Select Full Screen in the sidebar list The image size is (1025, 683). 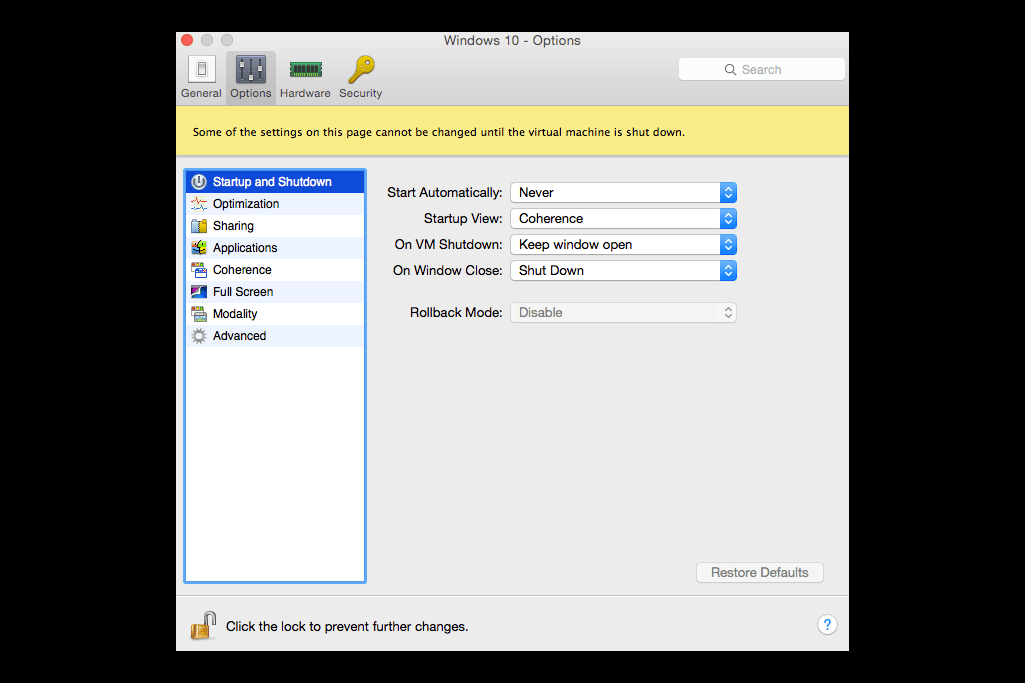pyautogui.click(x=275, y=292)
